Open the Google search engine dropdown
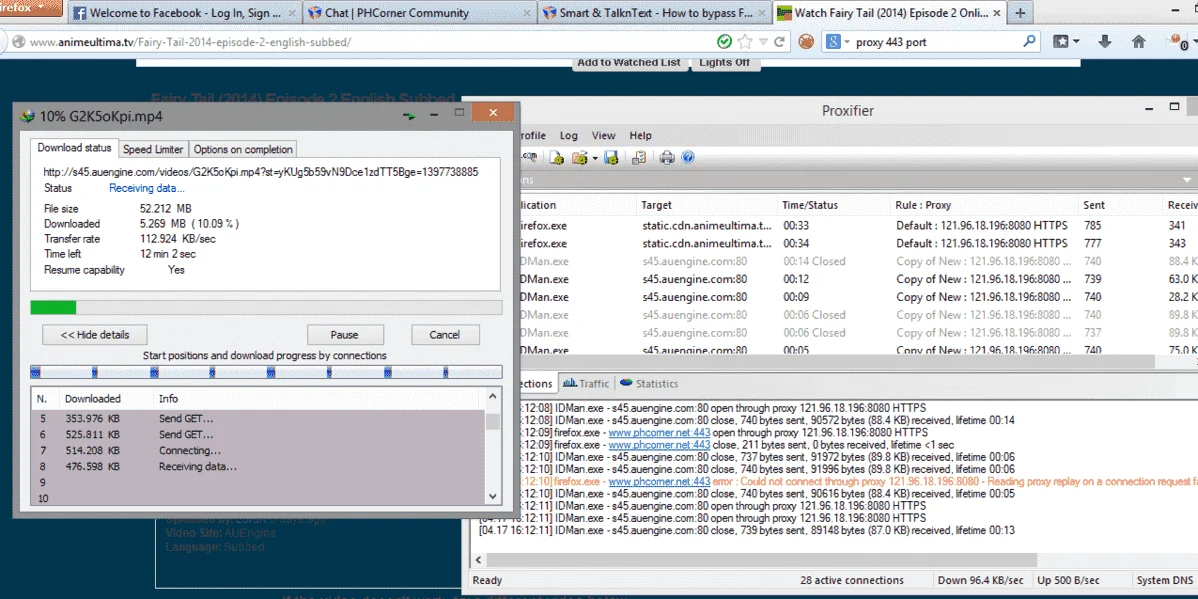1198x599 pixels. click(x=838, y=42)
